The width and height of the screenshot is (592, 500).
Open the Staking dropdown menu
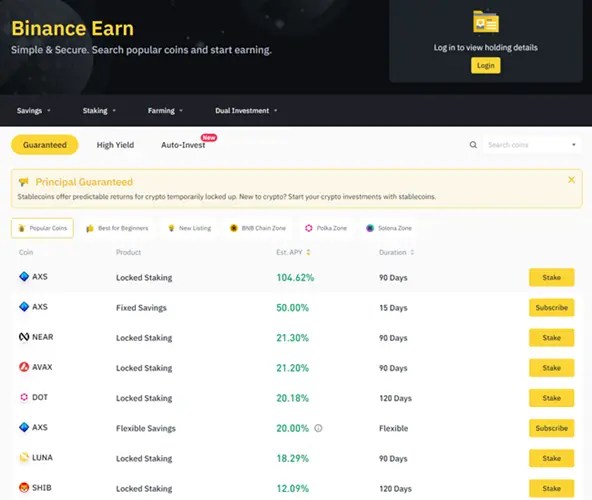[99, 111]
